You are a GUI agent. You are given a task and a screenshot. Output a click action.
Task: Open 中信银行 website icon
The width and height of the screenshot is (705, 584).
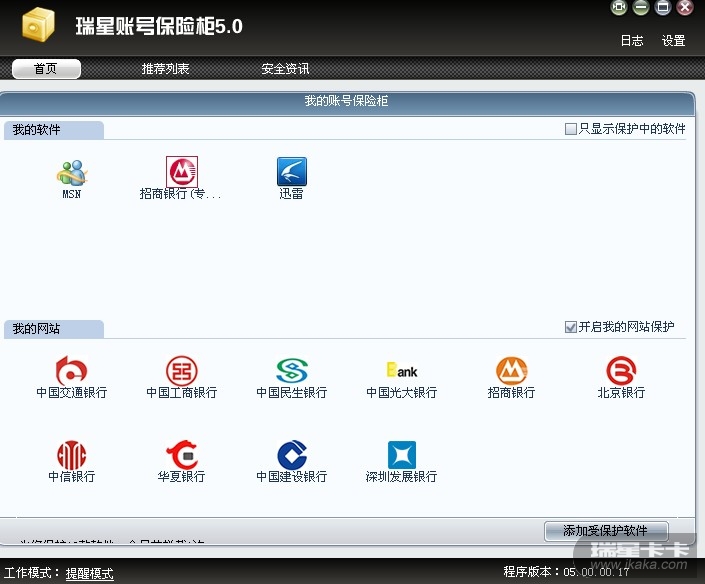pyautogui.click(x=71, y=455)
